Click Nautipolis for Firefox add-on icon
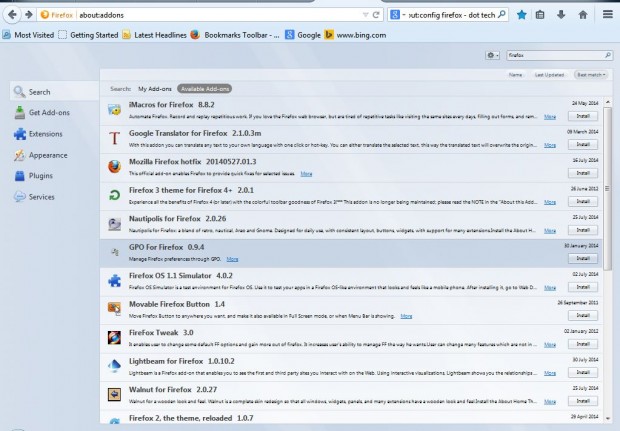This screenshot has width=620, height=431. point(114,223)
